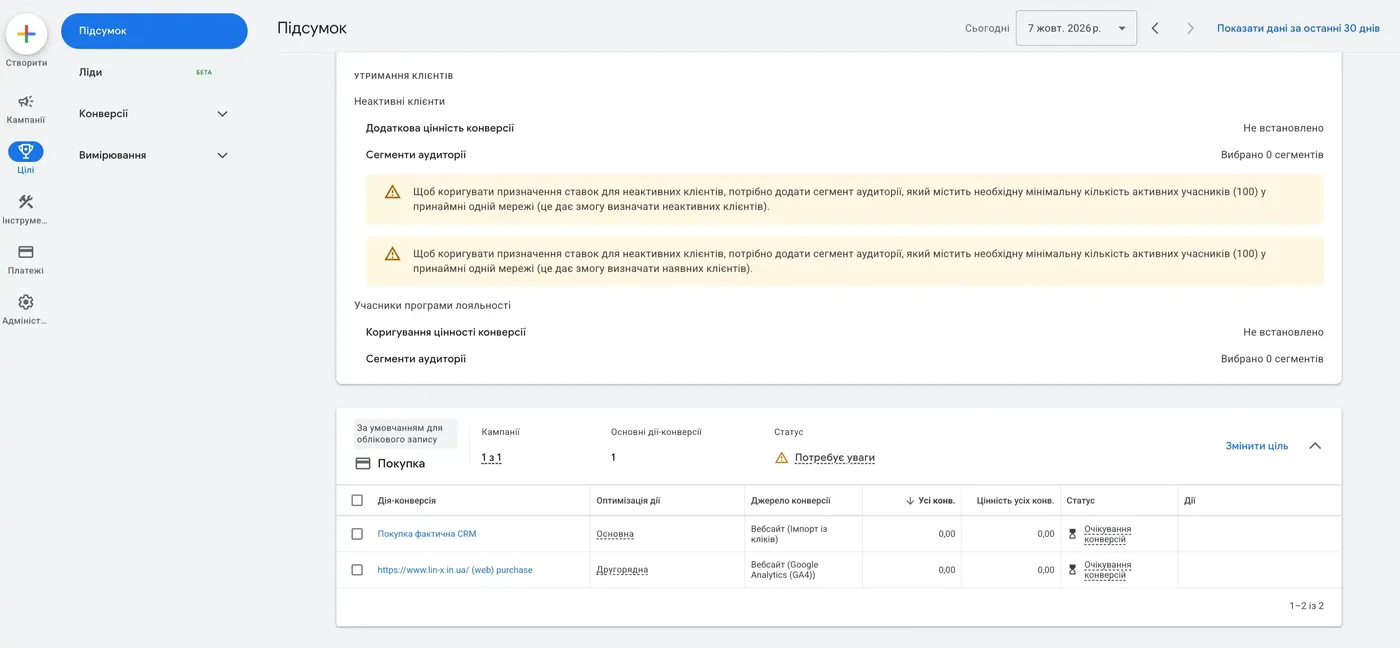Click warning icon next to Потребує уваги
The width and height of the screenshot is (1400, 648).
click(782, 458)
